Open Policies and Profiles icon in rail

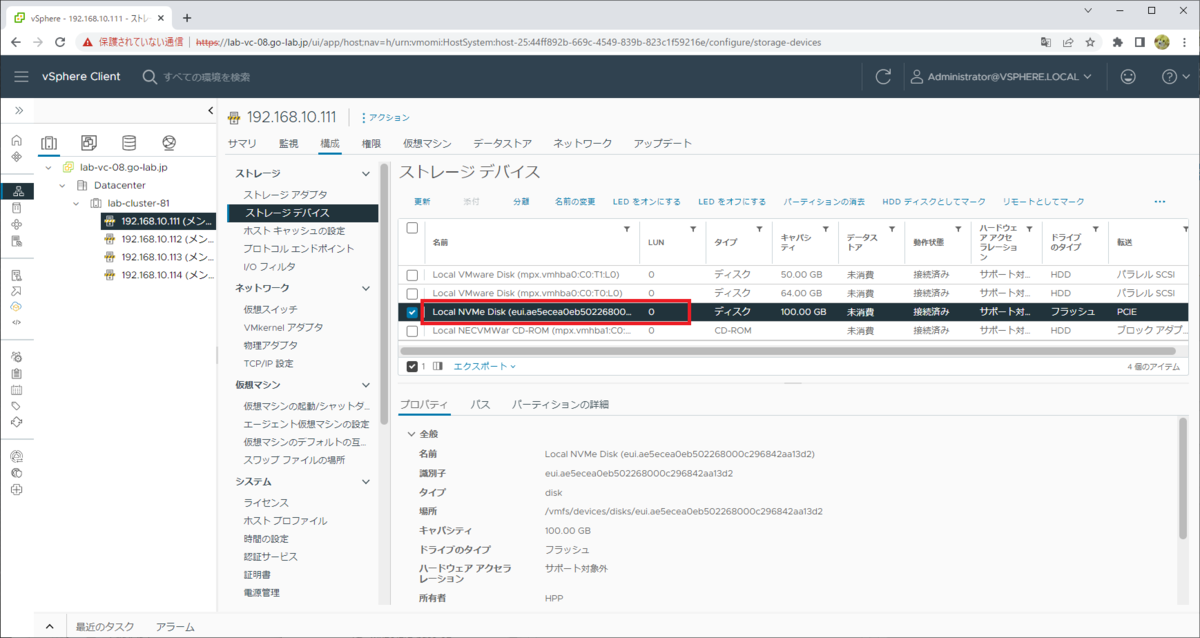tap(16, 274)
